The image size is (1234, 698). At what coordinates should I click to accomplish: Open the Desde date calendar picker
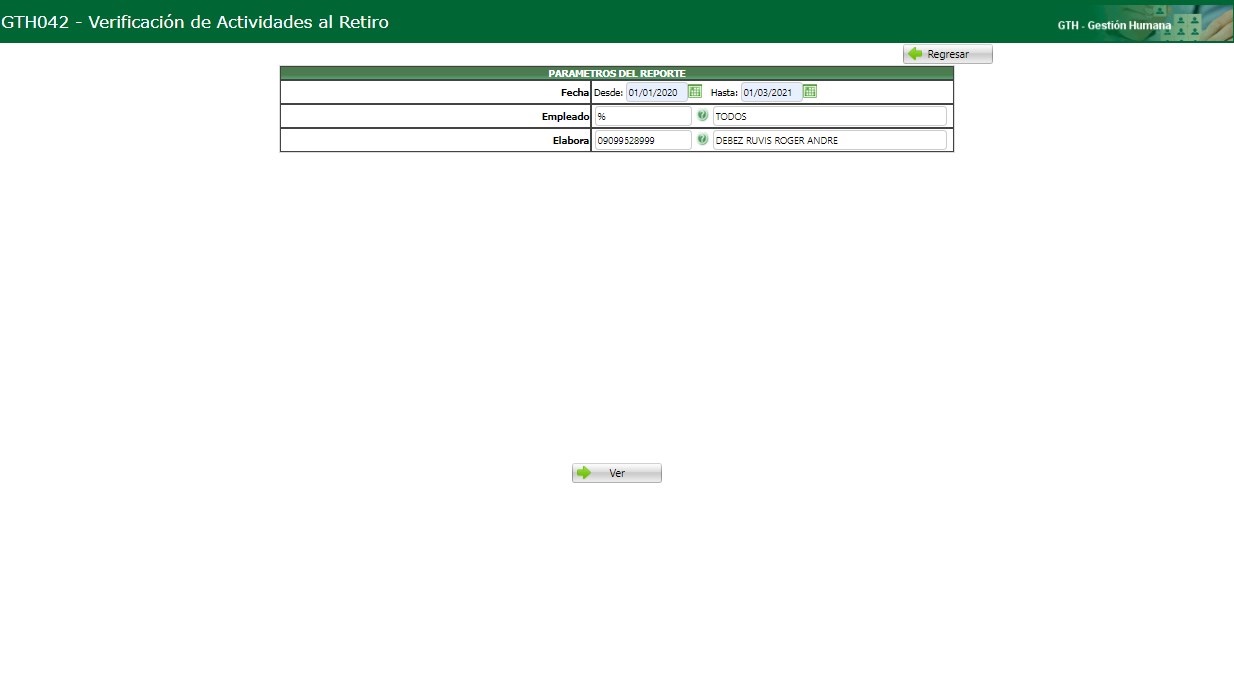[695, 92]
